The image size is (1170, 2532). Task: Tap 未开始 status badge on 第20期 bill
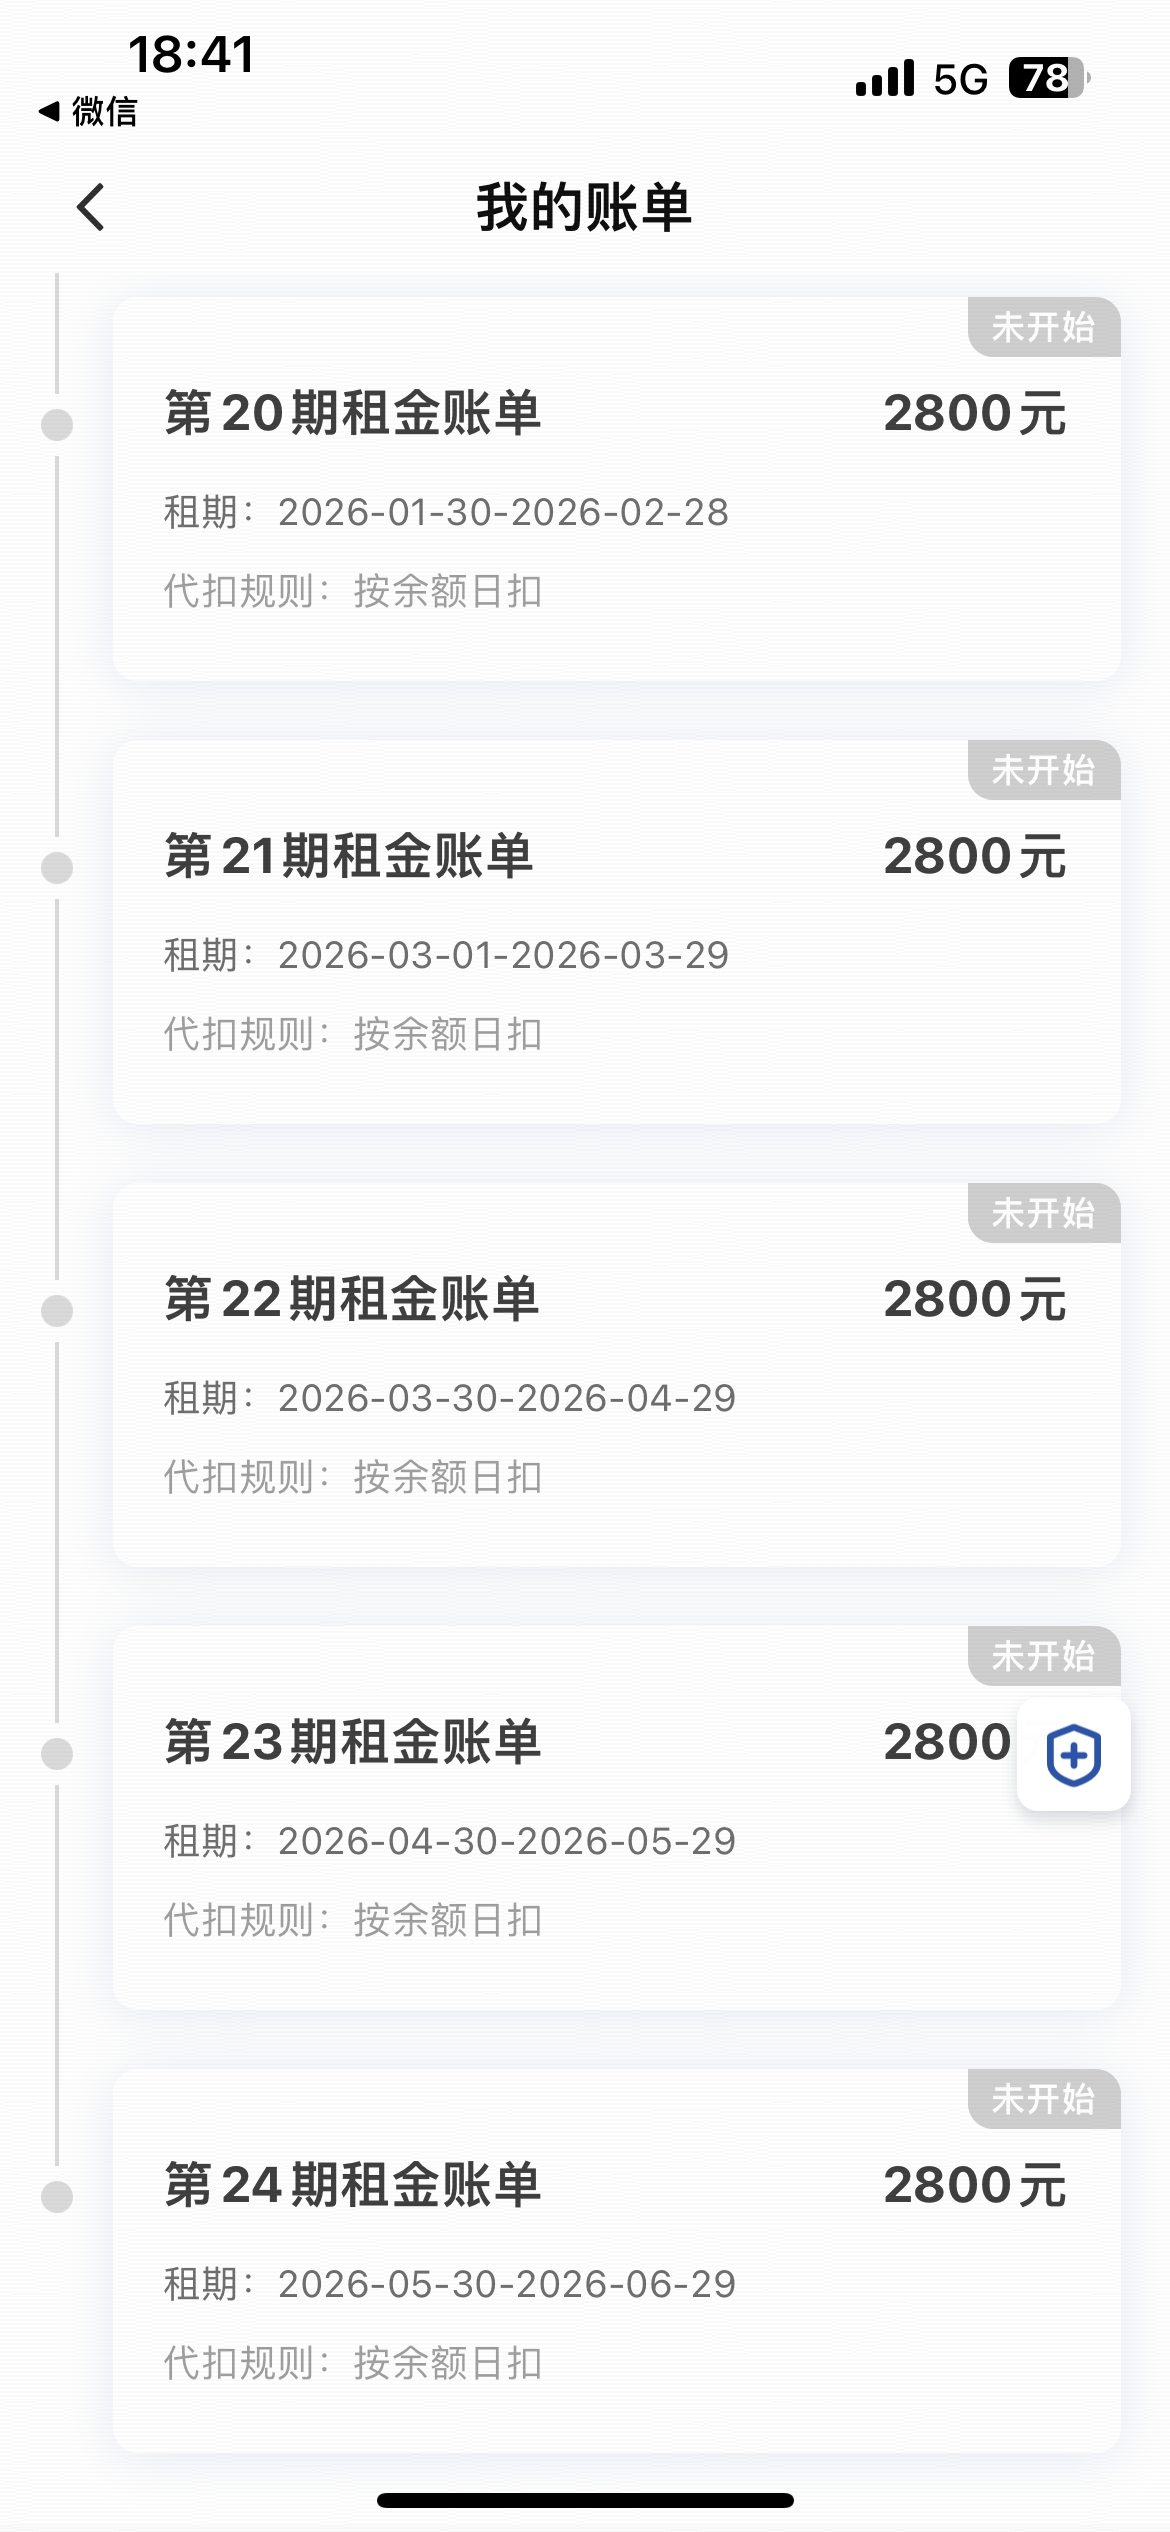tap(1043, 328)
